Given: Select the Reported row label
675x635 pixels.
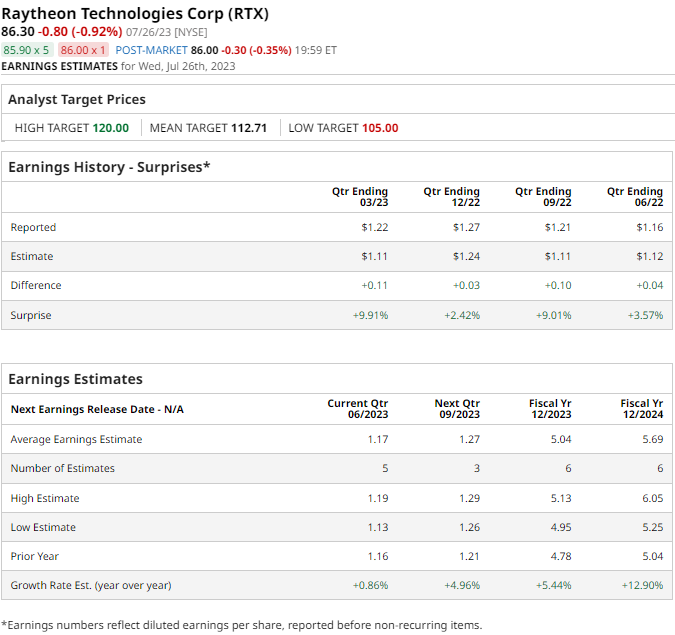Looking at the screenshot, I should tap(33, 227).
